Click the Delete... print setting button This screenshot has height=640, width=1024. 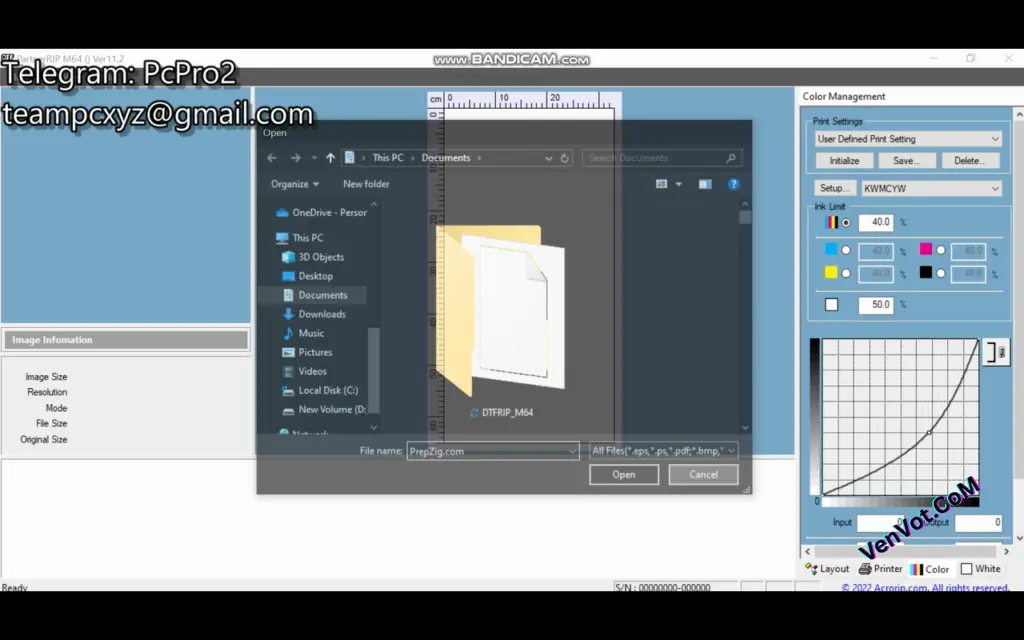970,161
